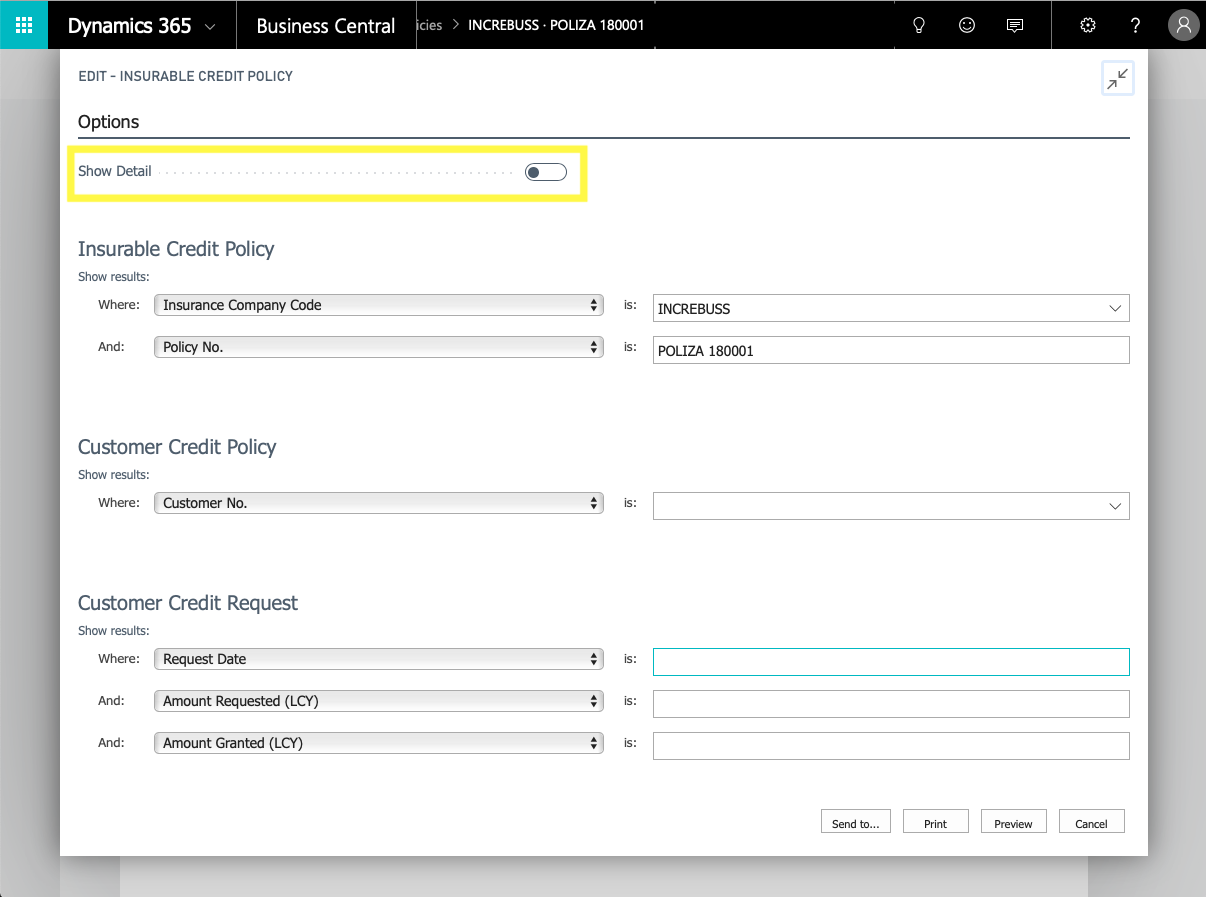Click the smiley feedback icon

(967, 26)
